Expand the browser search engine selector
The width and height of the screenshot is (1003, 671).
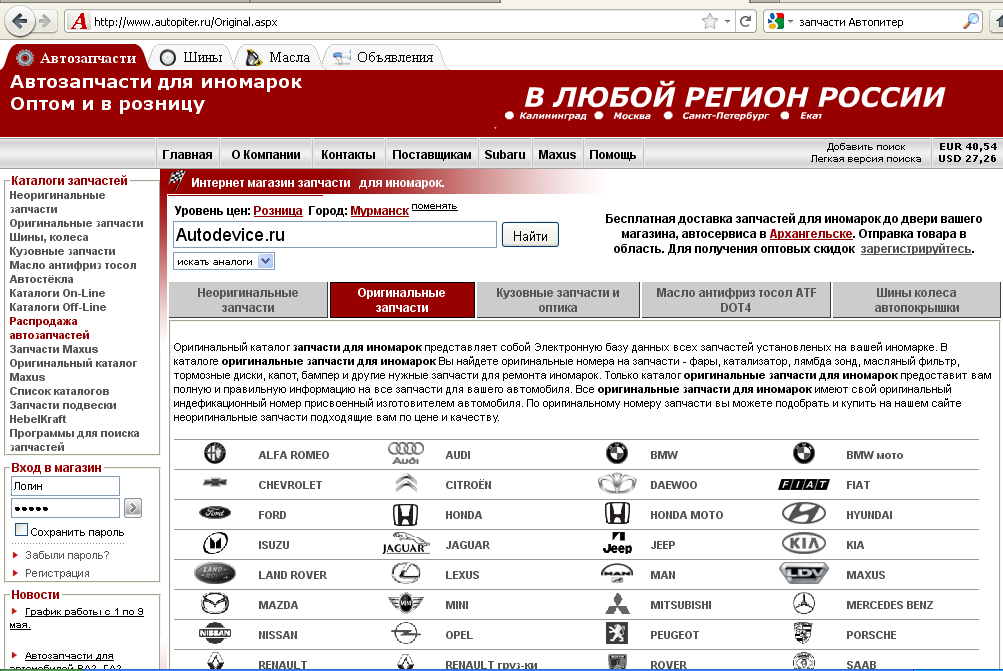780,22
